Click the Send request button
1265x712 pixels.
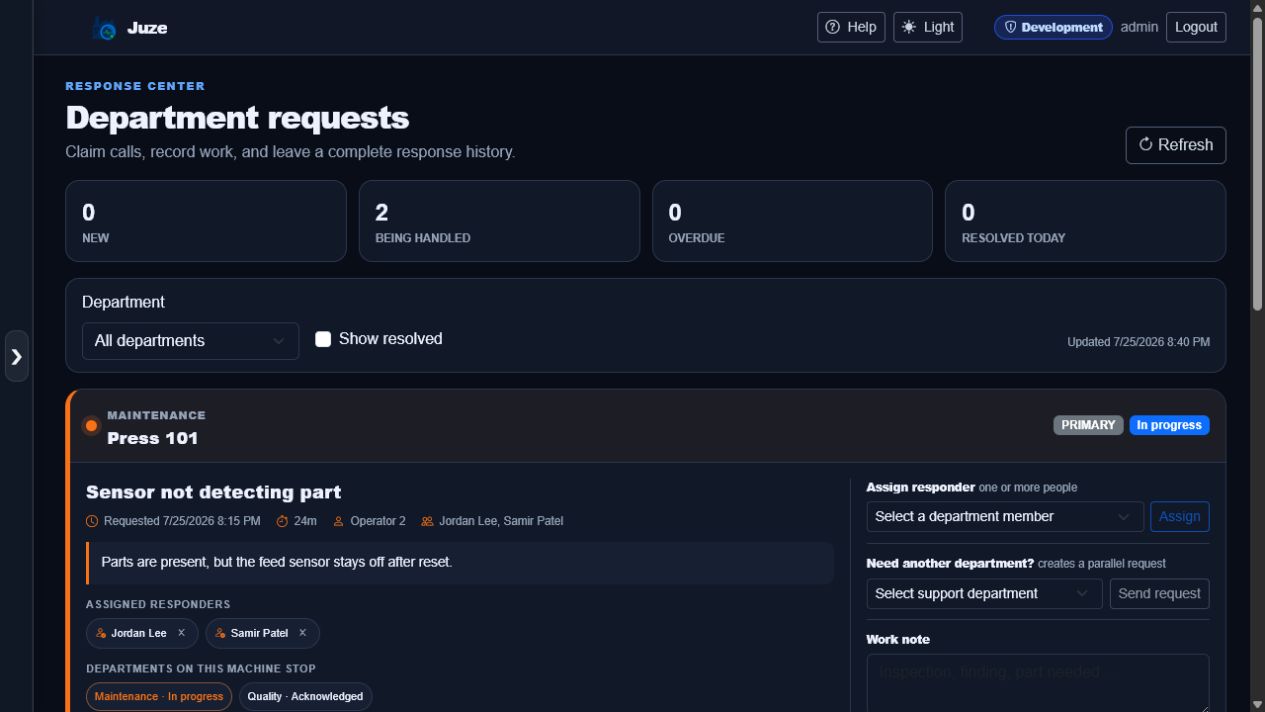pos(1160,594)
